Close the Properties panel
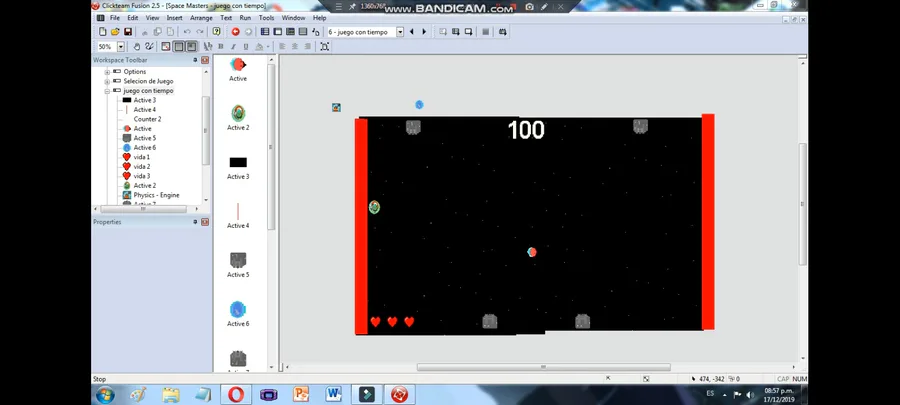This screenshot has height=405, width=900. click(x=205, y=222)
